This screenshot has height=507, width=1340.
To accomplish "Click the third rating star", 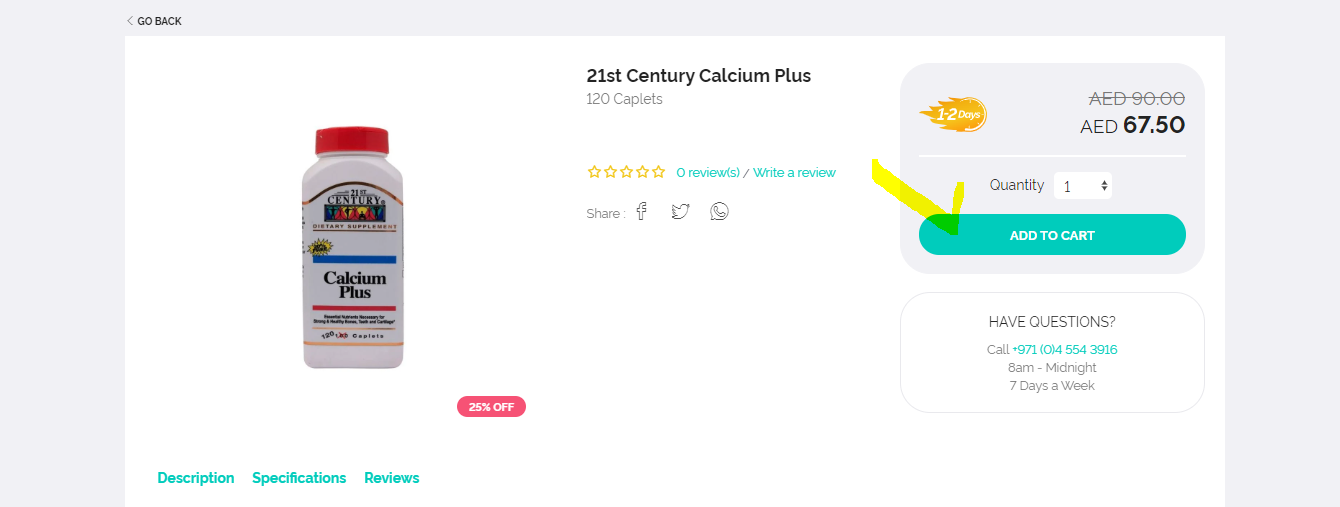I will tap(626, 172).
